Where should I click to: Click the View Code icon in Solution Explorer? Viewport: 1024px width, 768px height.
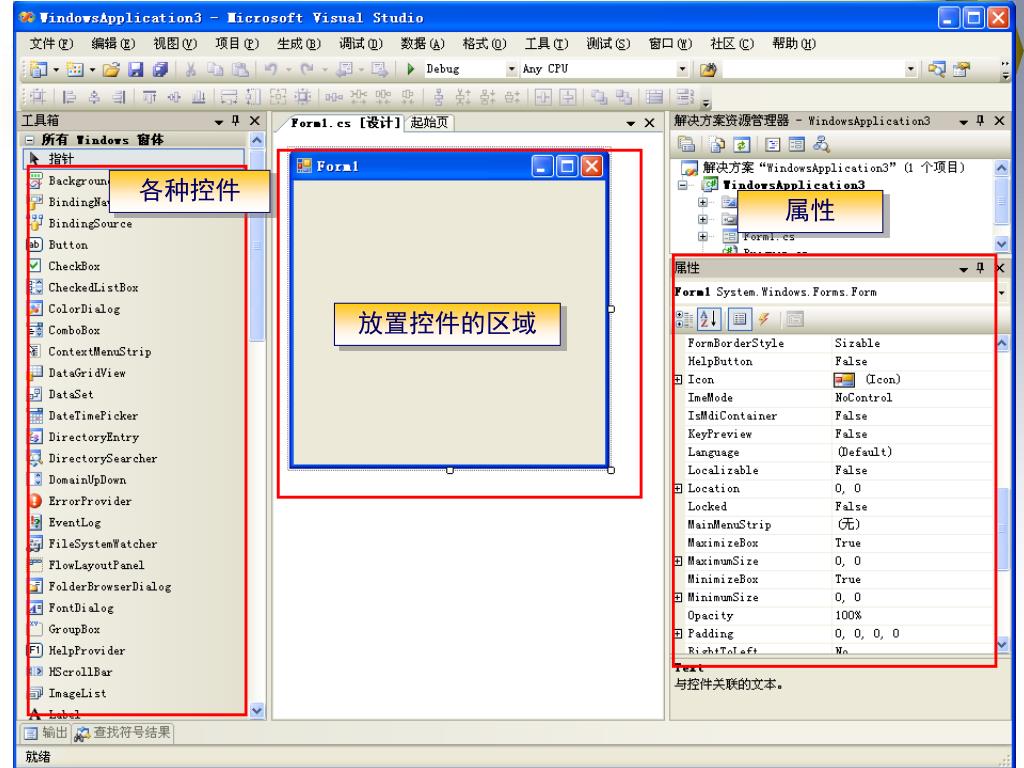point(773,144)
